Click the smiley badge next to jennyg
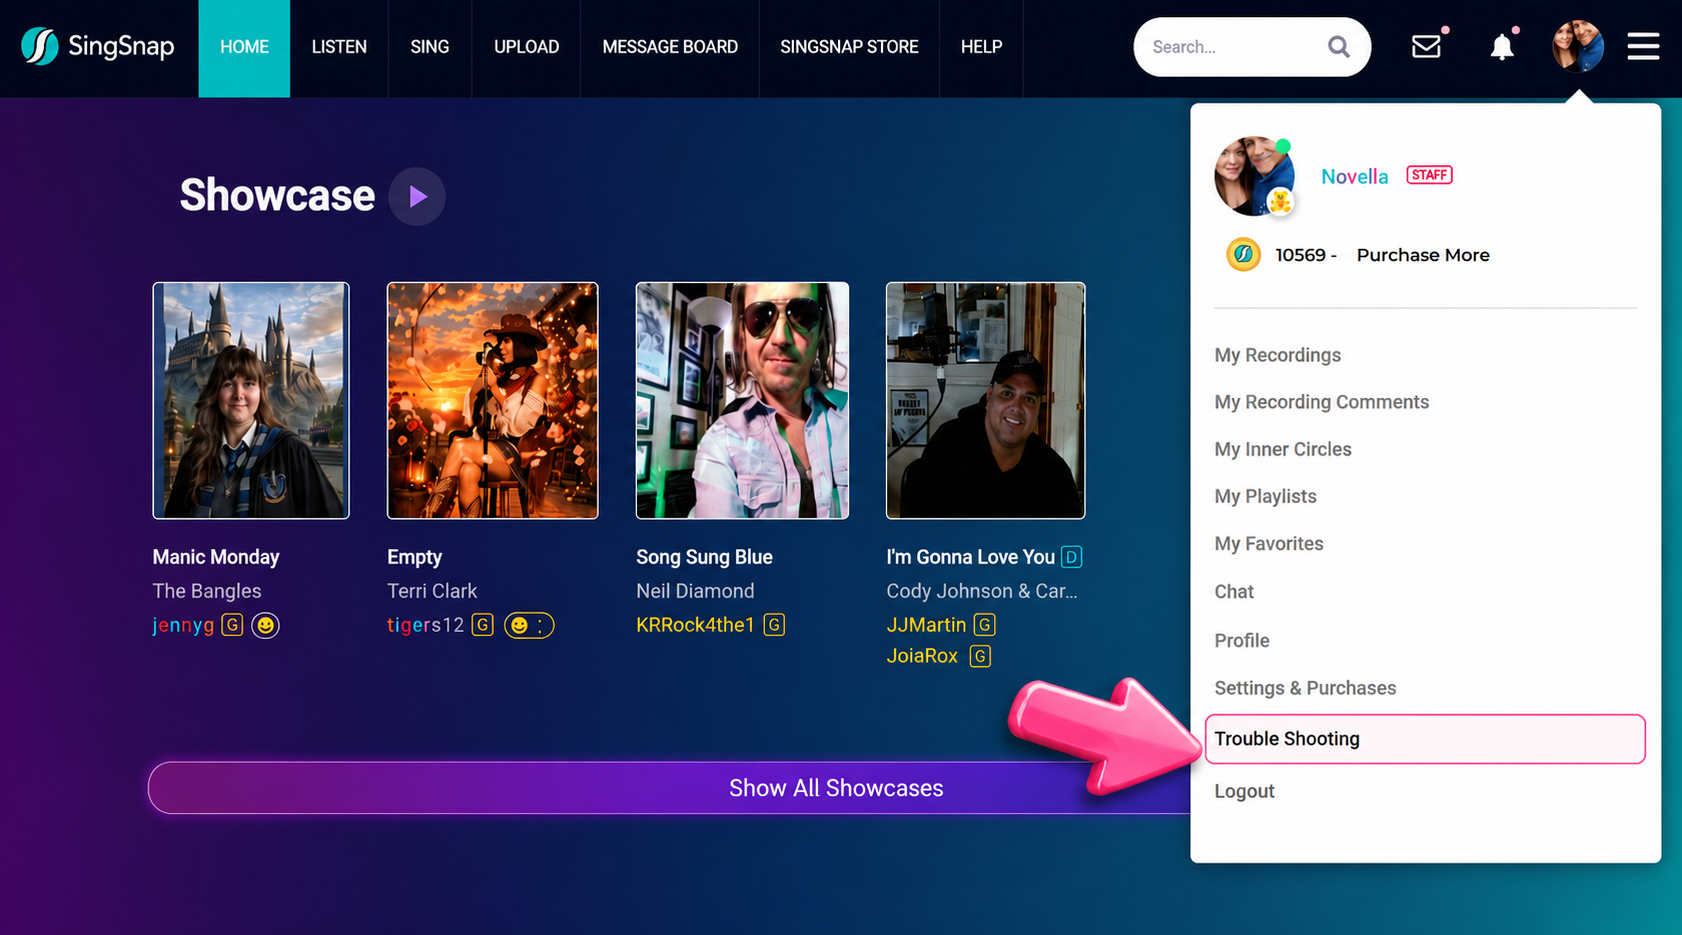 coord(265,625)
